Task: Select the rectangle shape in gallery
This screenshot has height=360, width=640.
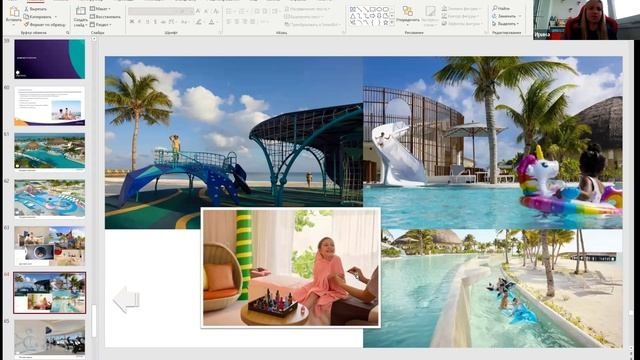Action: click(373, 9)
